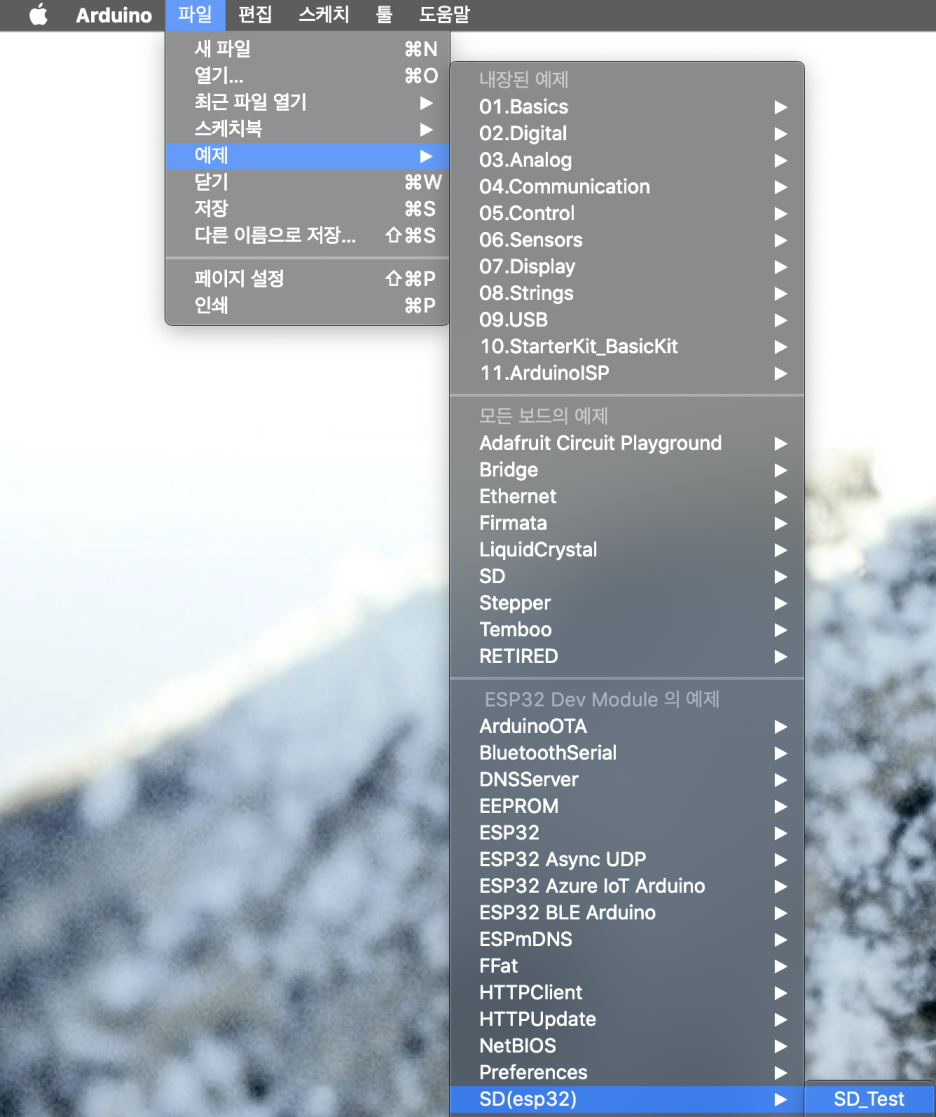Screen dimensions: 936x1117
Task: Choose 새 파일 from the file menu
Action: 307,49
